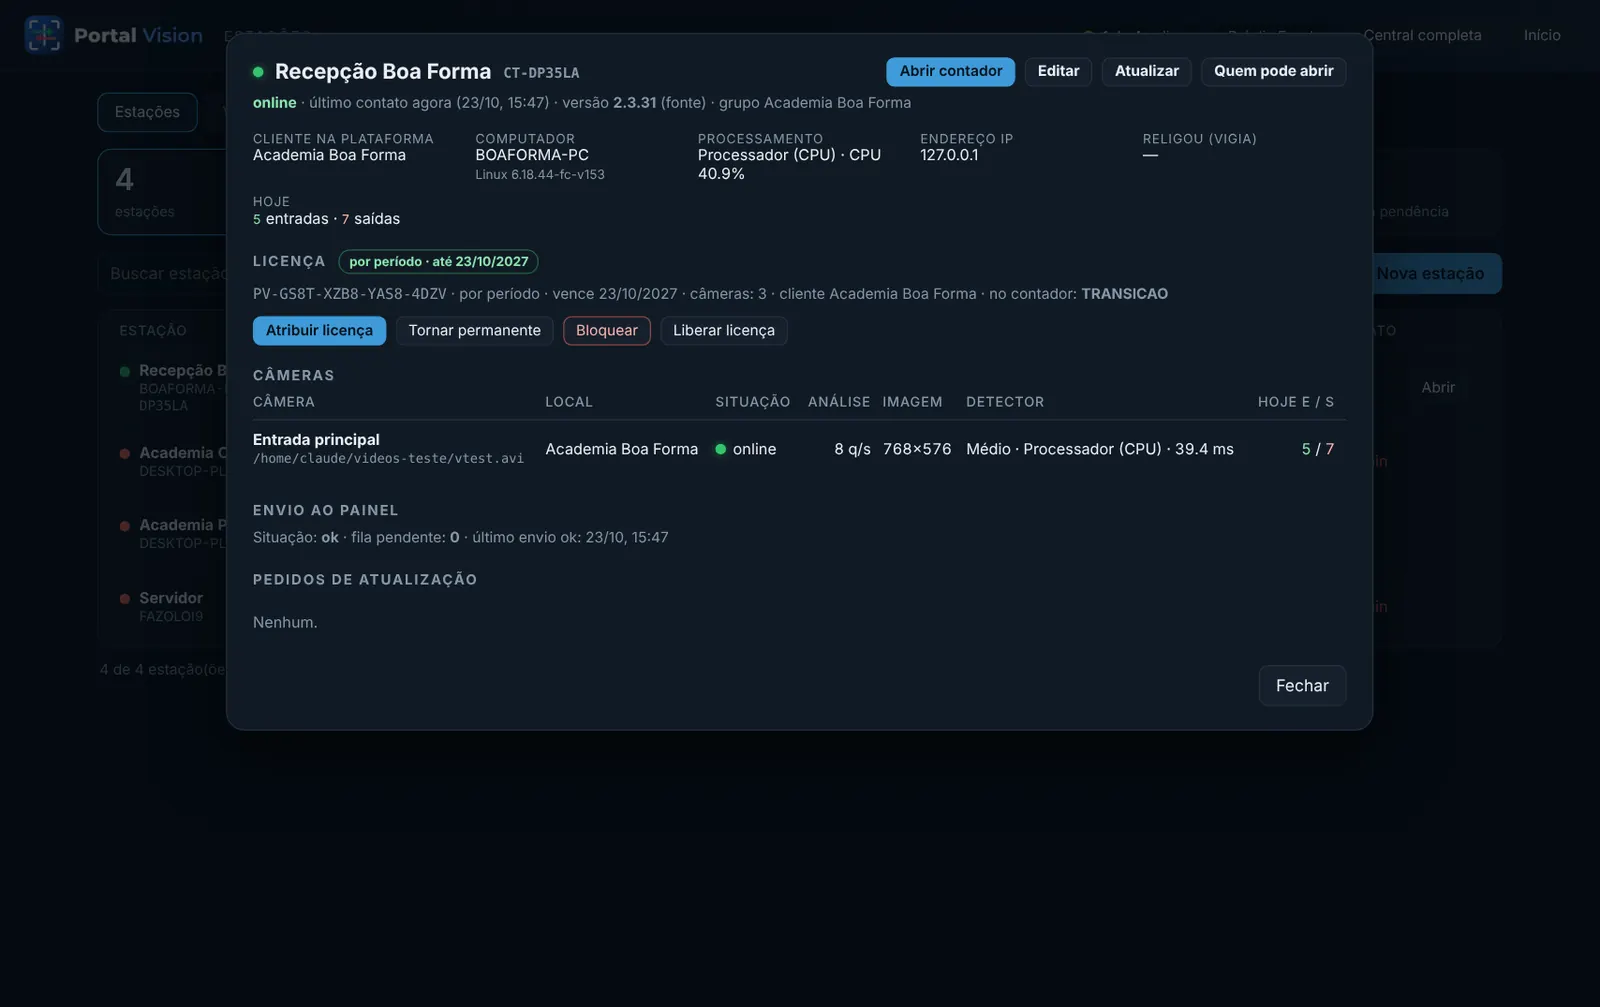Open the Central completa menu item
Screen dimensions: 1600x1007
click(x=1422, y=35)
